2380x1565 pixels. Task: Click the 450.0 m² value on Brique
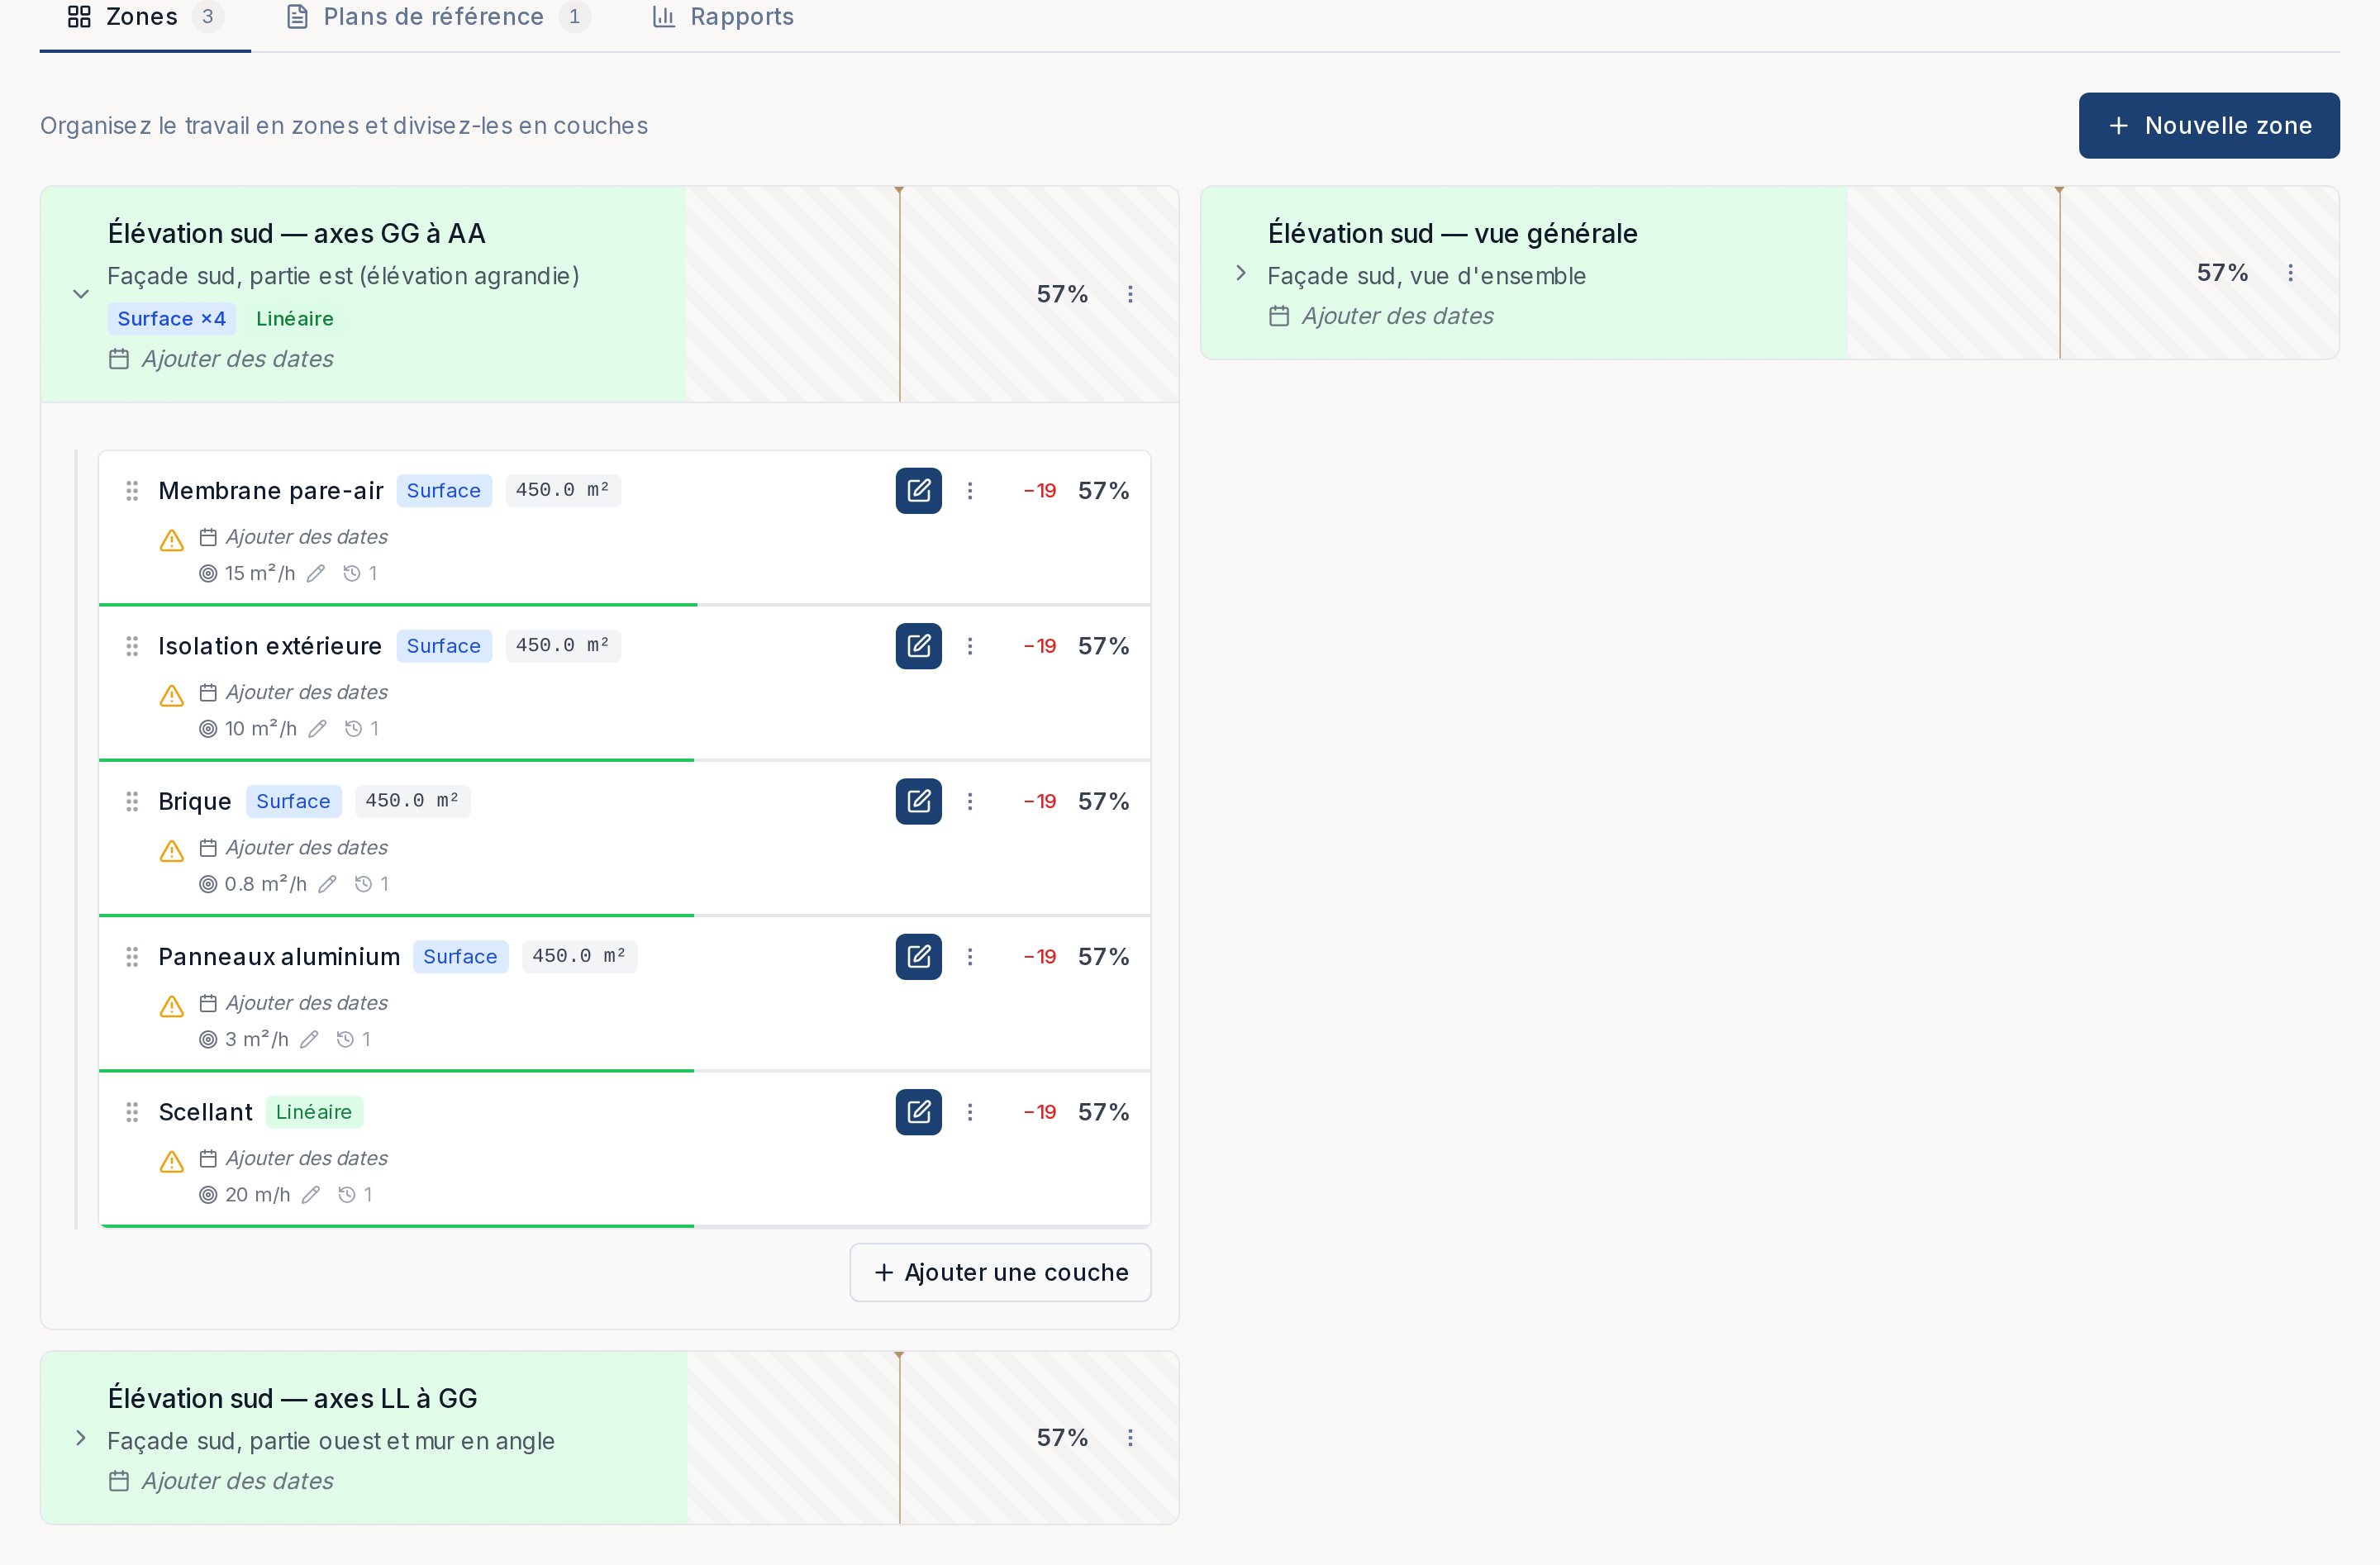(412, 801)
